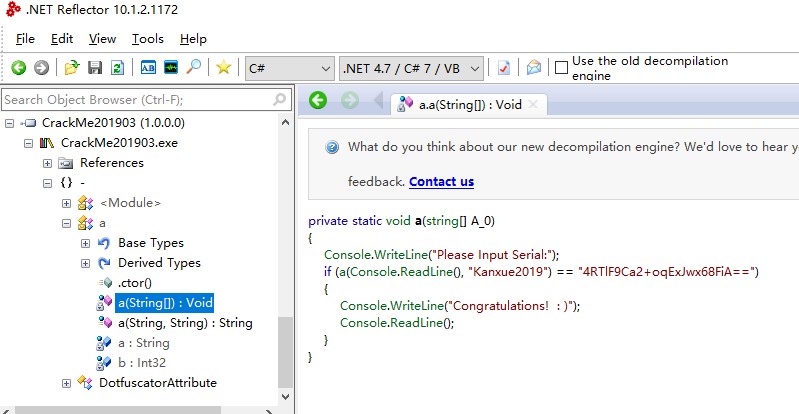Open the Tools menu
This screenshot has height=414, width=799.
click(x=148, y=39)
